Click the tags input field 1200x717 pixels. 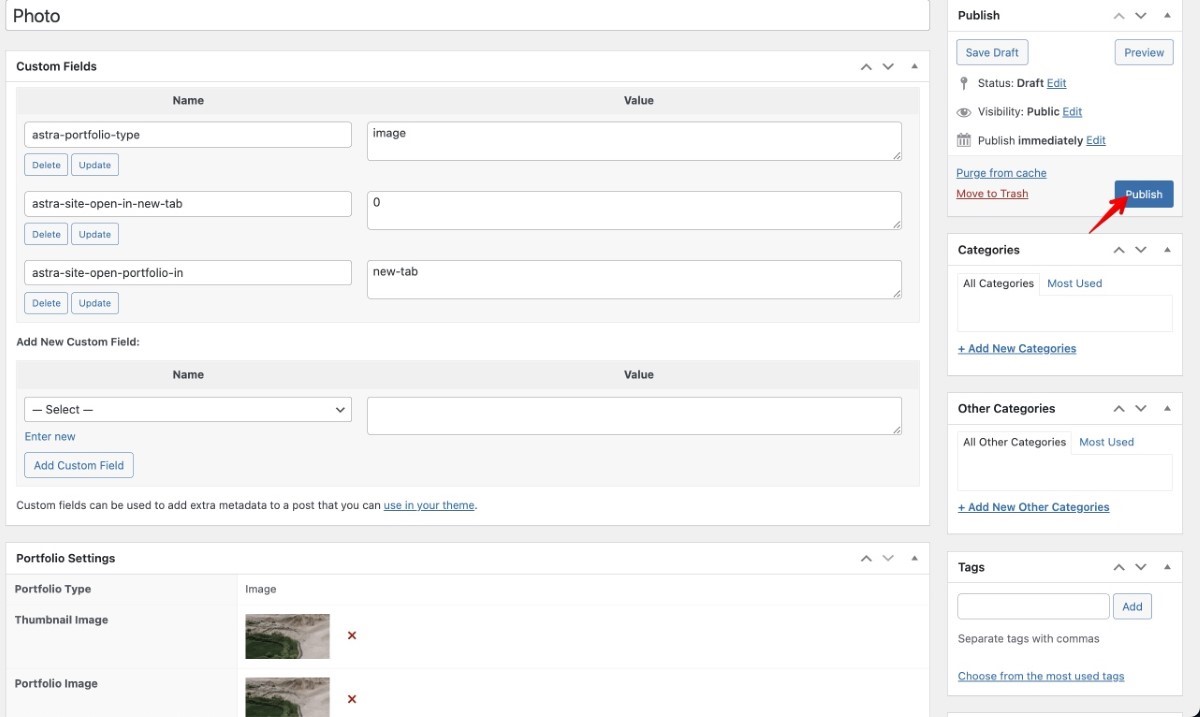1033,606
